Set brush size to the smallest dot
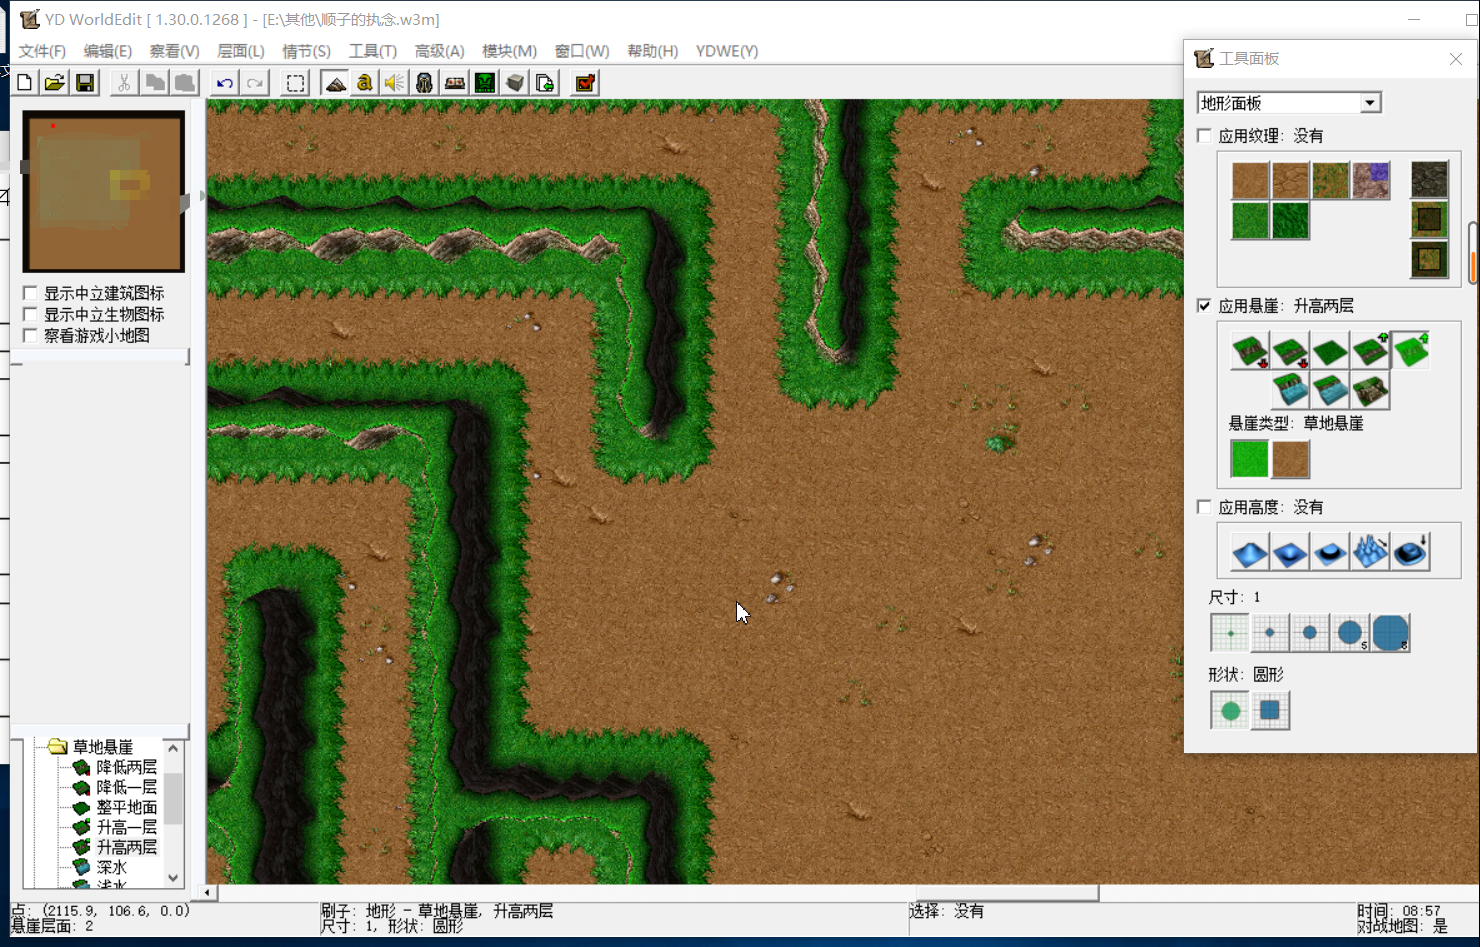The width and height of the screenshot is (1480, 947). pos(1230,633)
